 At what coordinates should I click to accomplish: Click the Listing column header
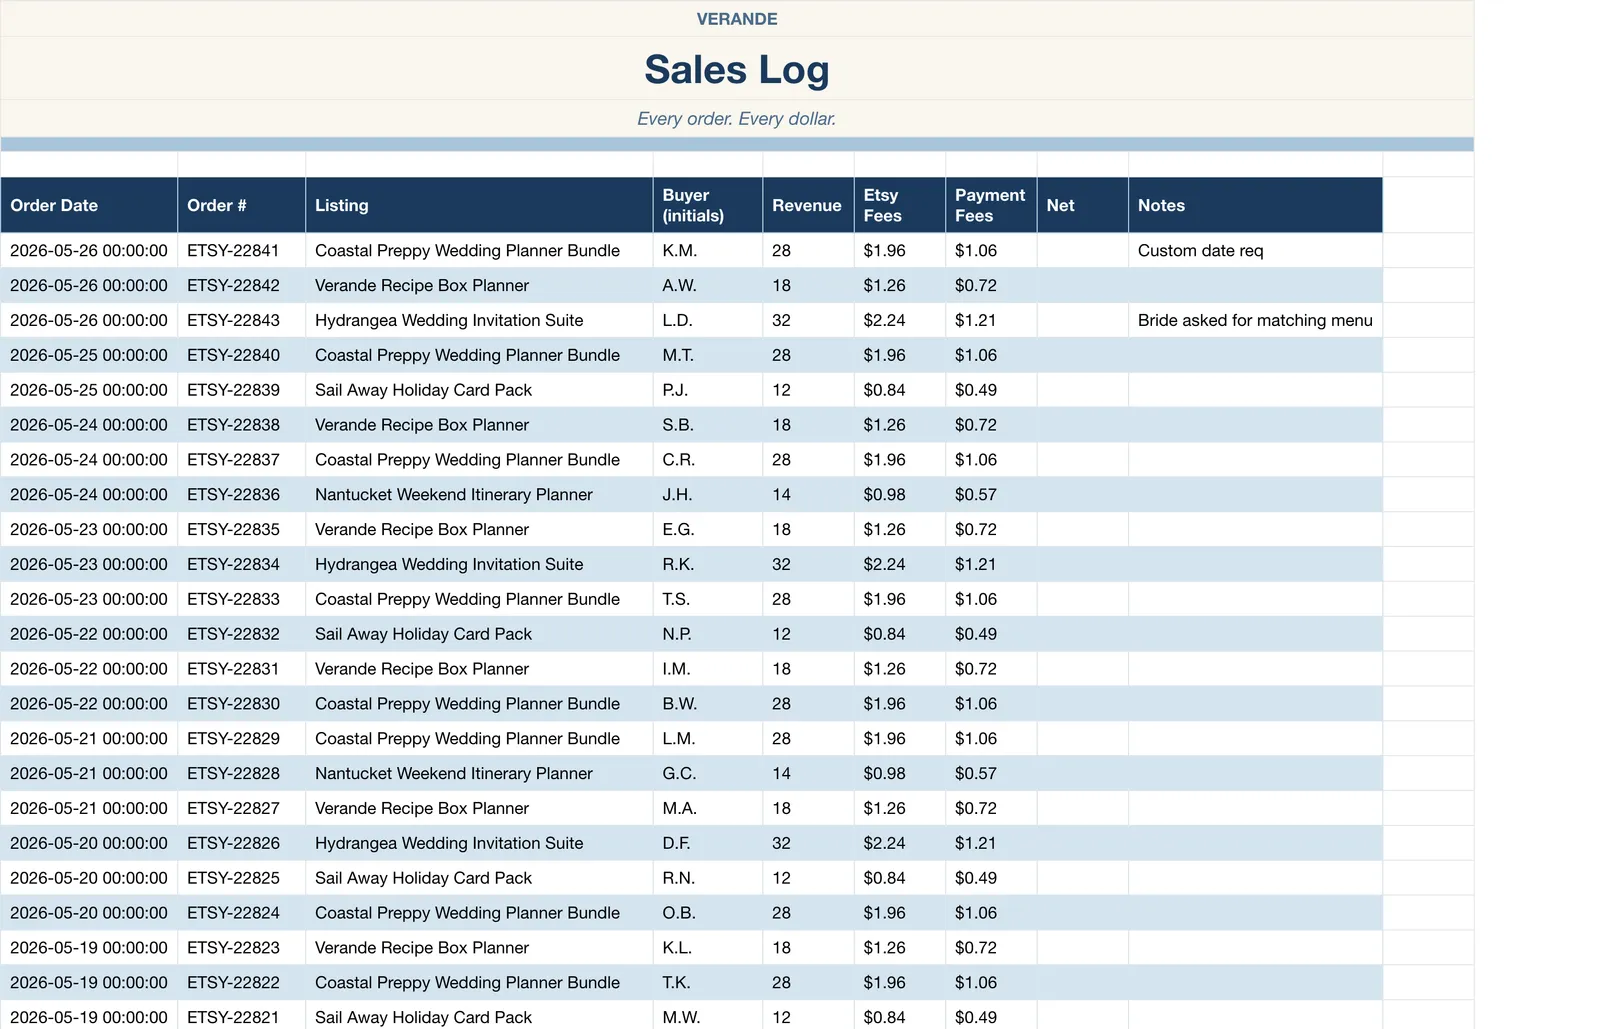[x=479, y=205]
